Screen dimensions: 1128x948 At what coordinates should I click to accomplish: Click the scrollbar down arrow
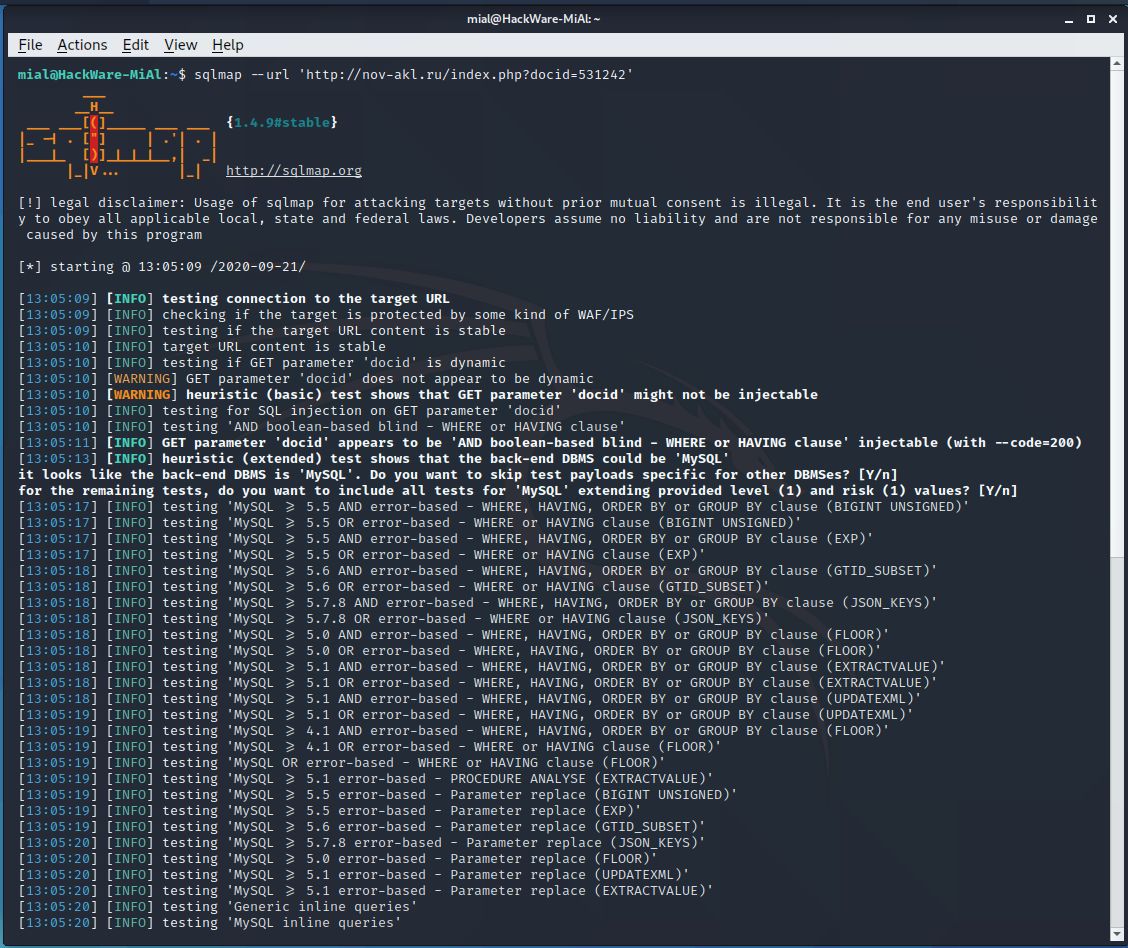tap(1116, 934)
